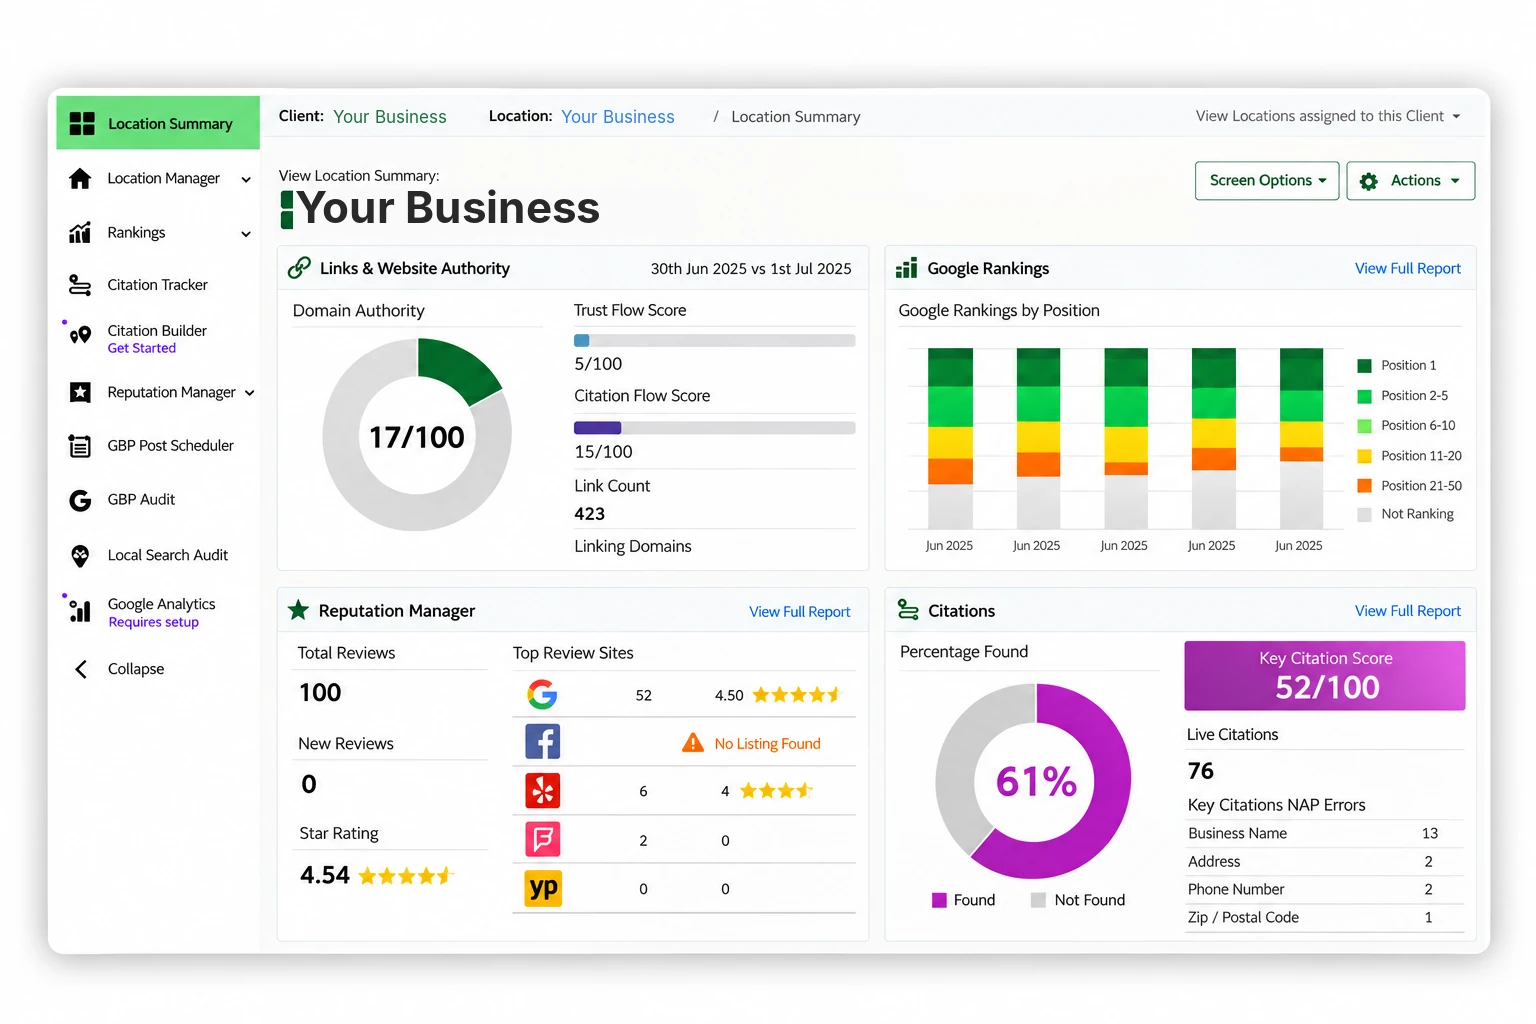Click the Yelp logo in Top Review Sites

tap(543, 791)
